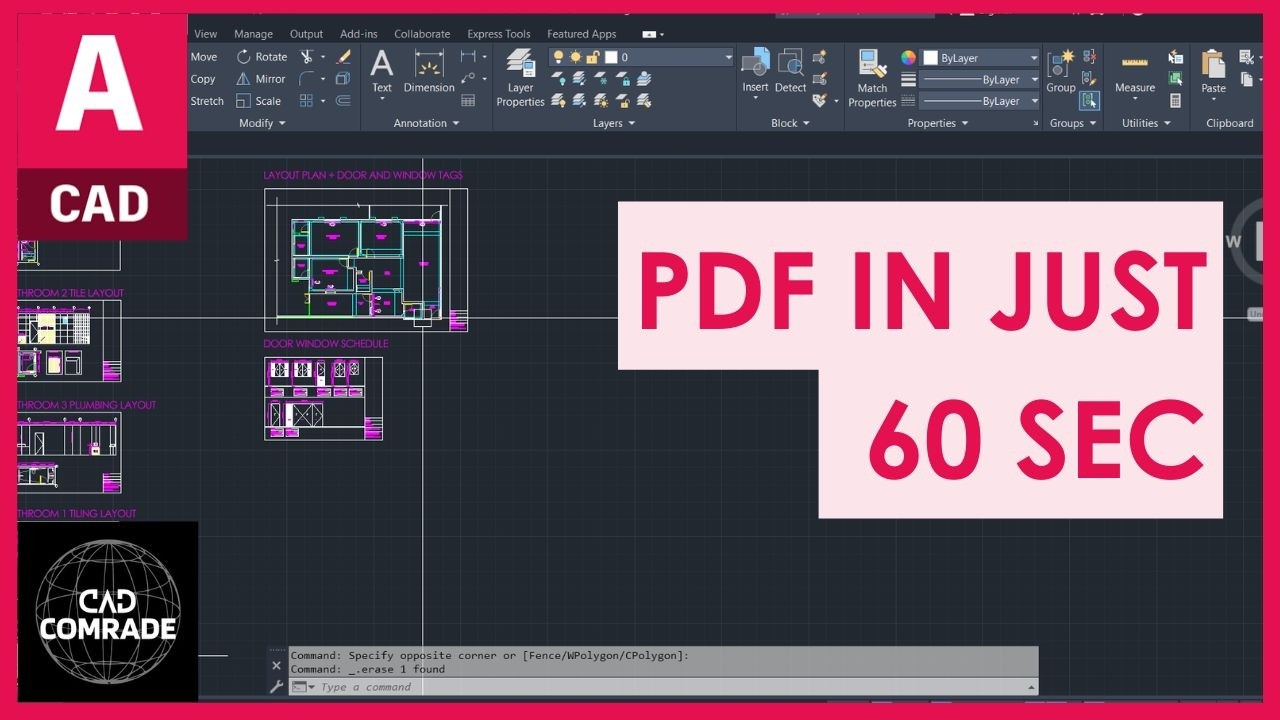The height and width of the screenshot is (720, 1280).
Task: Click the Move button
Action: [204, 57]
